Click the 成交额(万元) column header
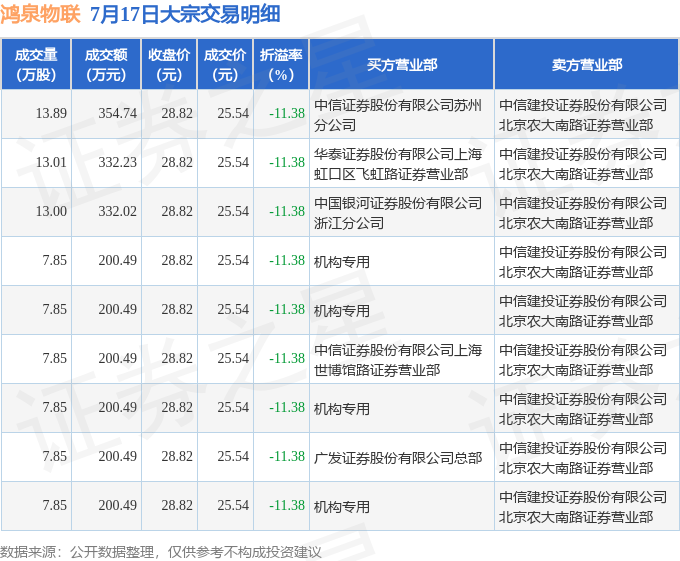The height and width of the screenshot is (561, 680). coord(106,65)
